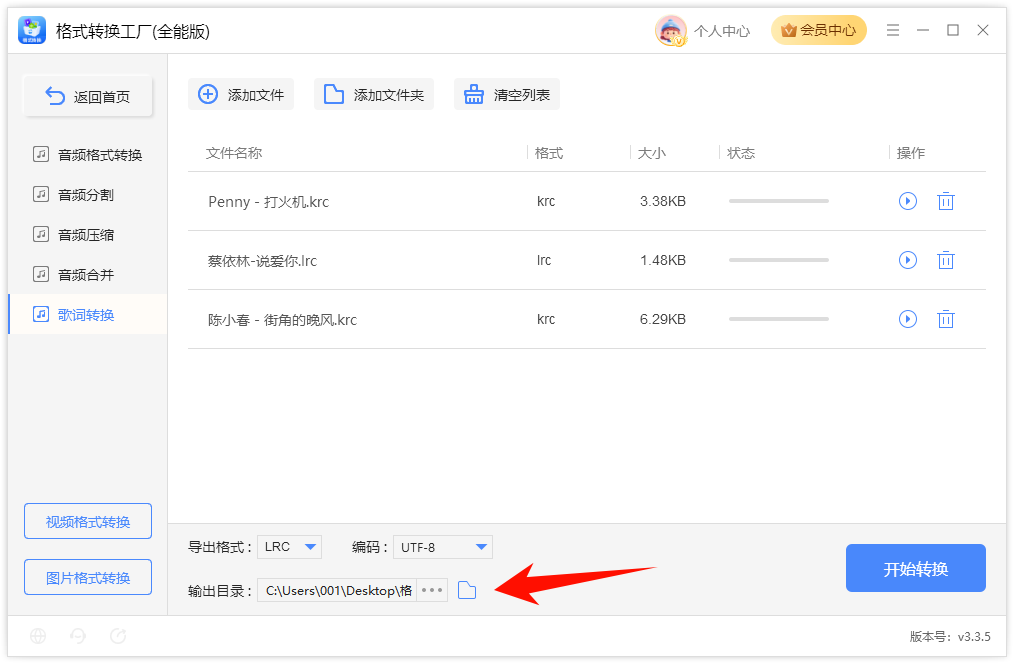
Task: Click 图片格式转换 button
Action: (88, 577)
